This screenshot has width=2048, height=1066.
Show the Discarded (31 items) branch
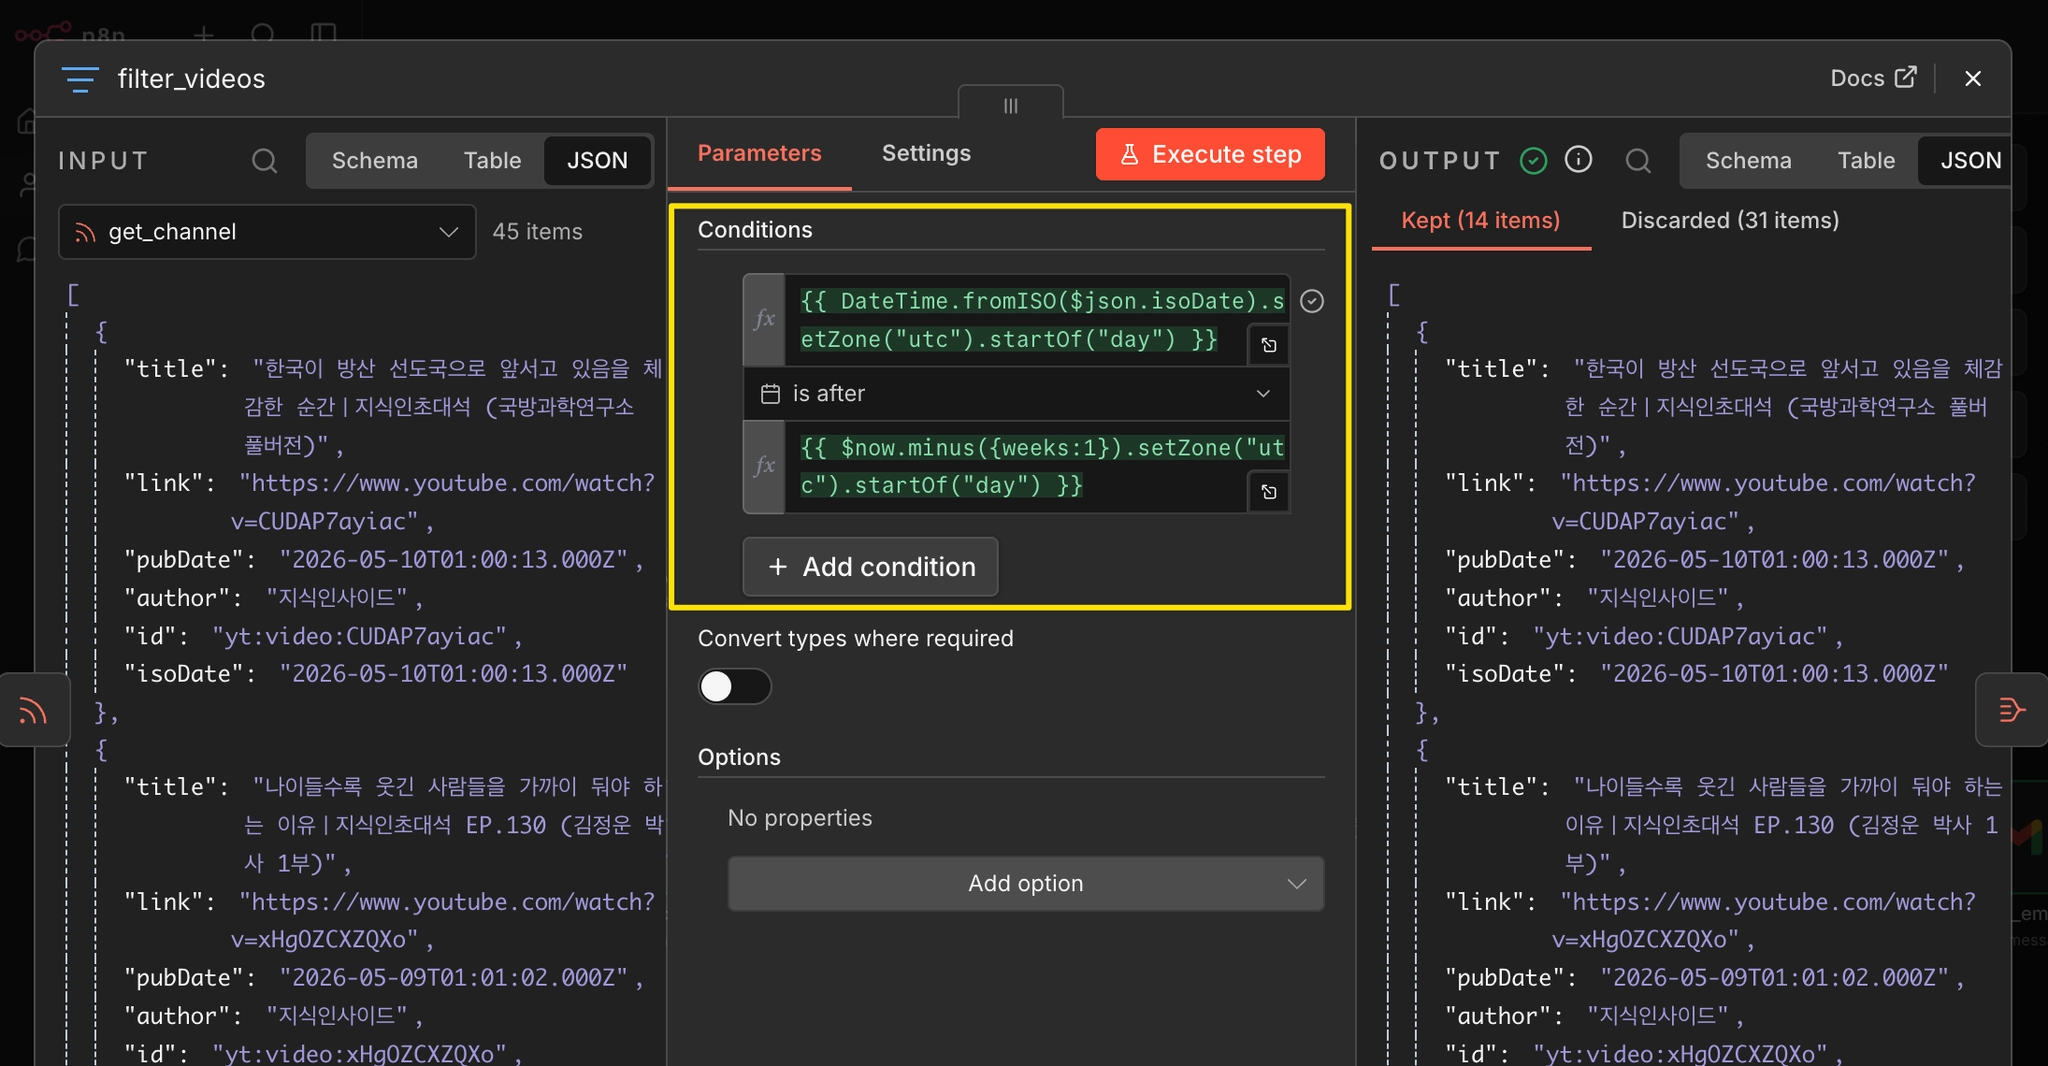point(1730,220)
